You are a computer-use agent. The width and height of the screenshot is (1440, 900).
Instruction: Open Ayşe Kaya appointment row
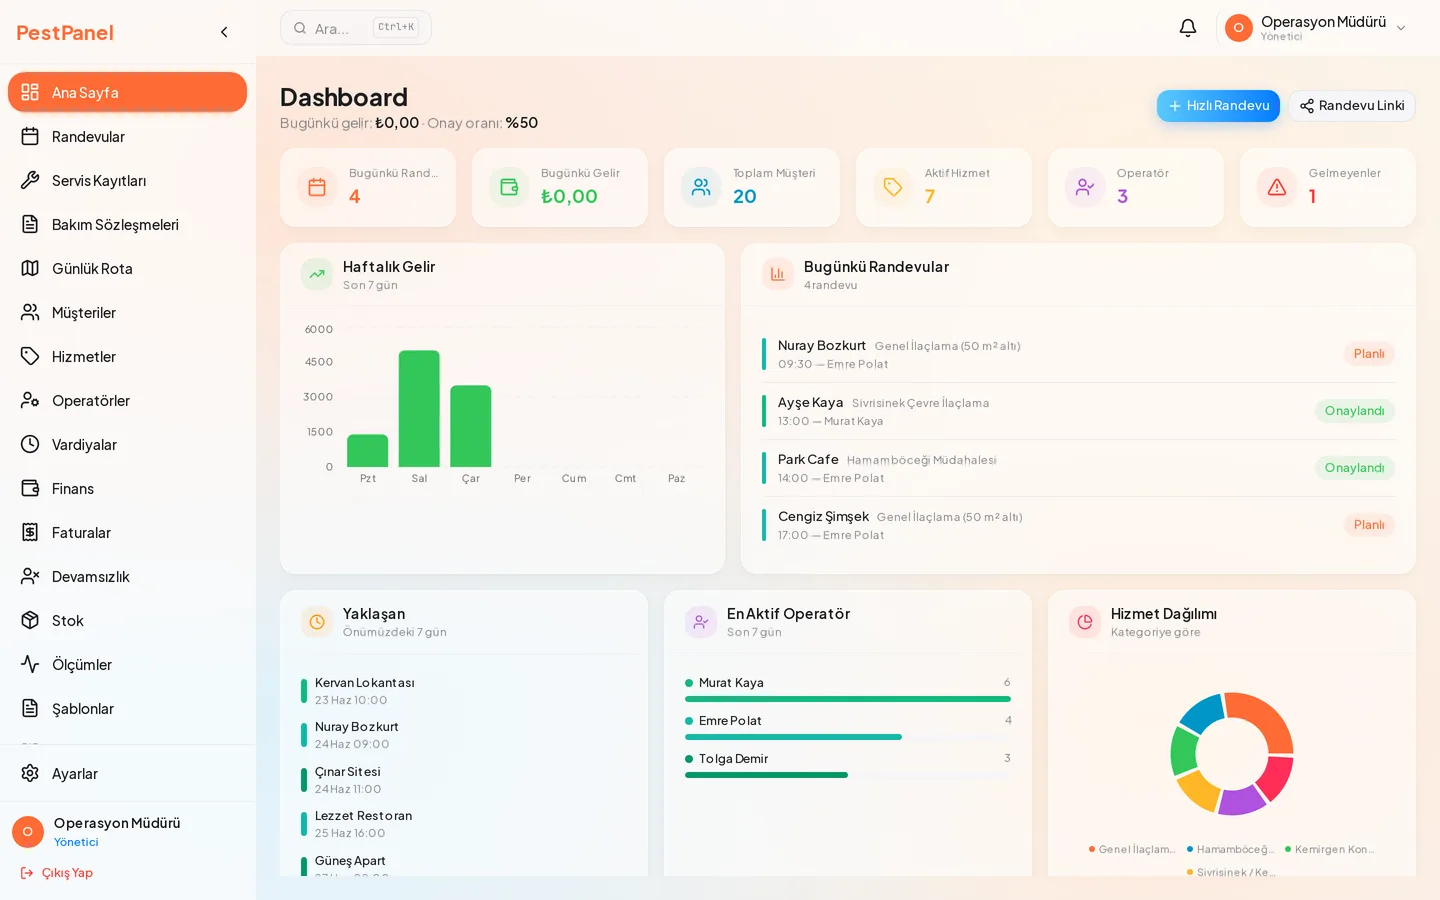pos(1078,411)
